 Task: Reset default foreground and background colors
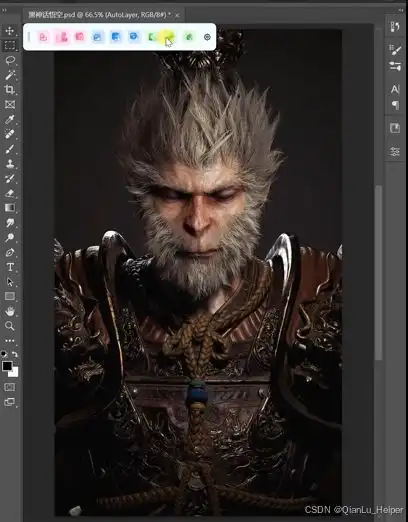pyautogui.click(x=4, y=354)
